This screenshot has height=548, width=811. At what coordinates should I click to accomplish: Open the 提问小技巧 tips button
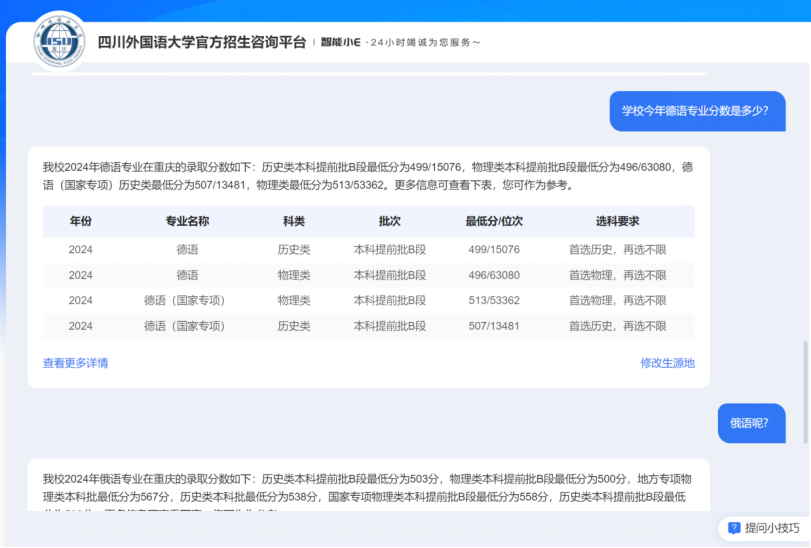764,527
